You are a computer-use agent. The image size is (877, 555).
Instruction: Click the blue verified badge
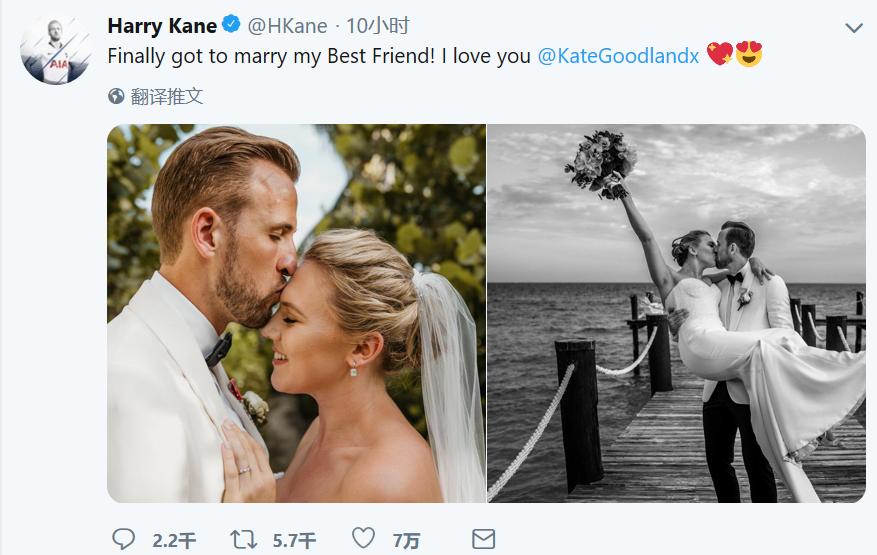click(229, 26)
